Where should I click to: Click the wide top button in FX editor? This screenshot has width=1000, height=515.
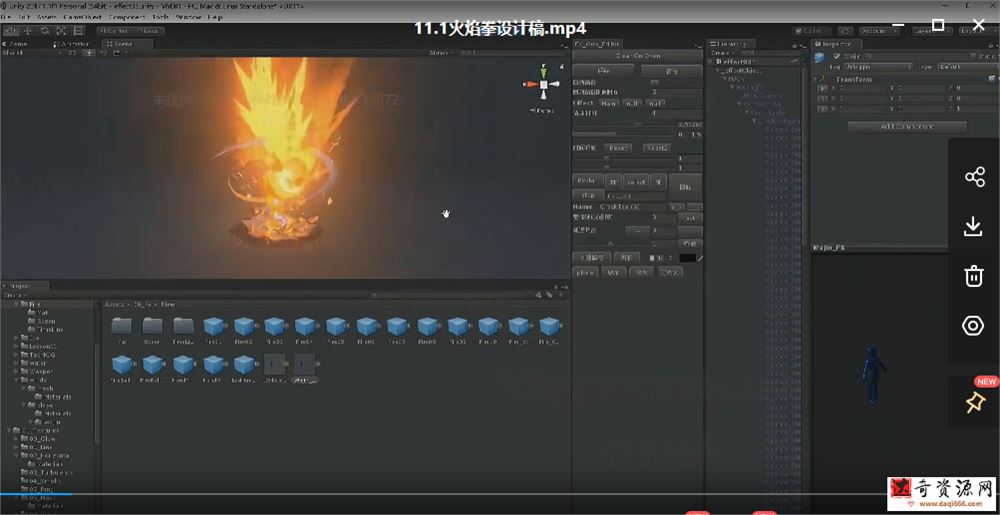(x=636, y=56)
